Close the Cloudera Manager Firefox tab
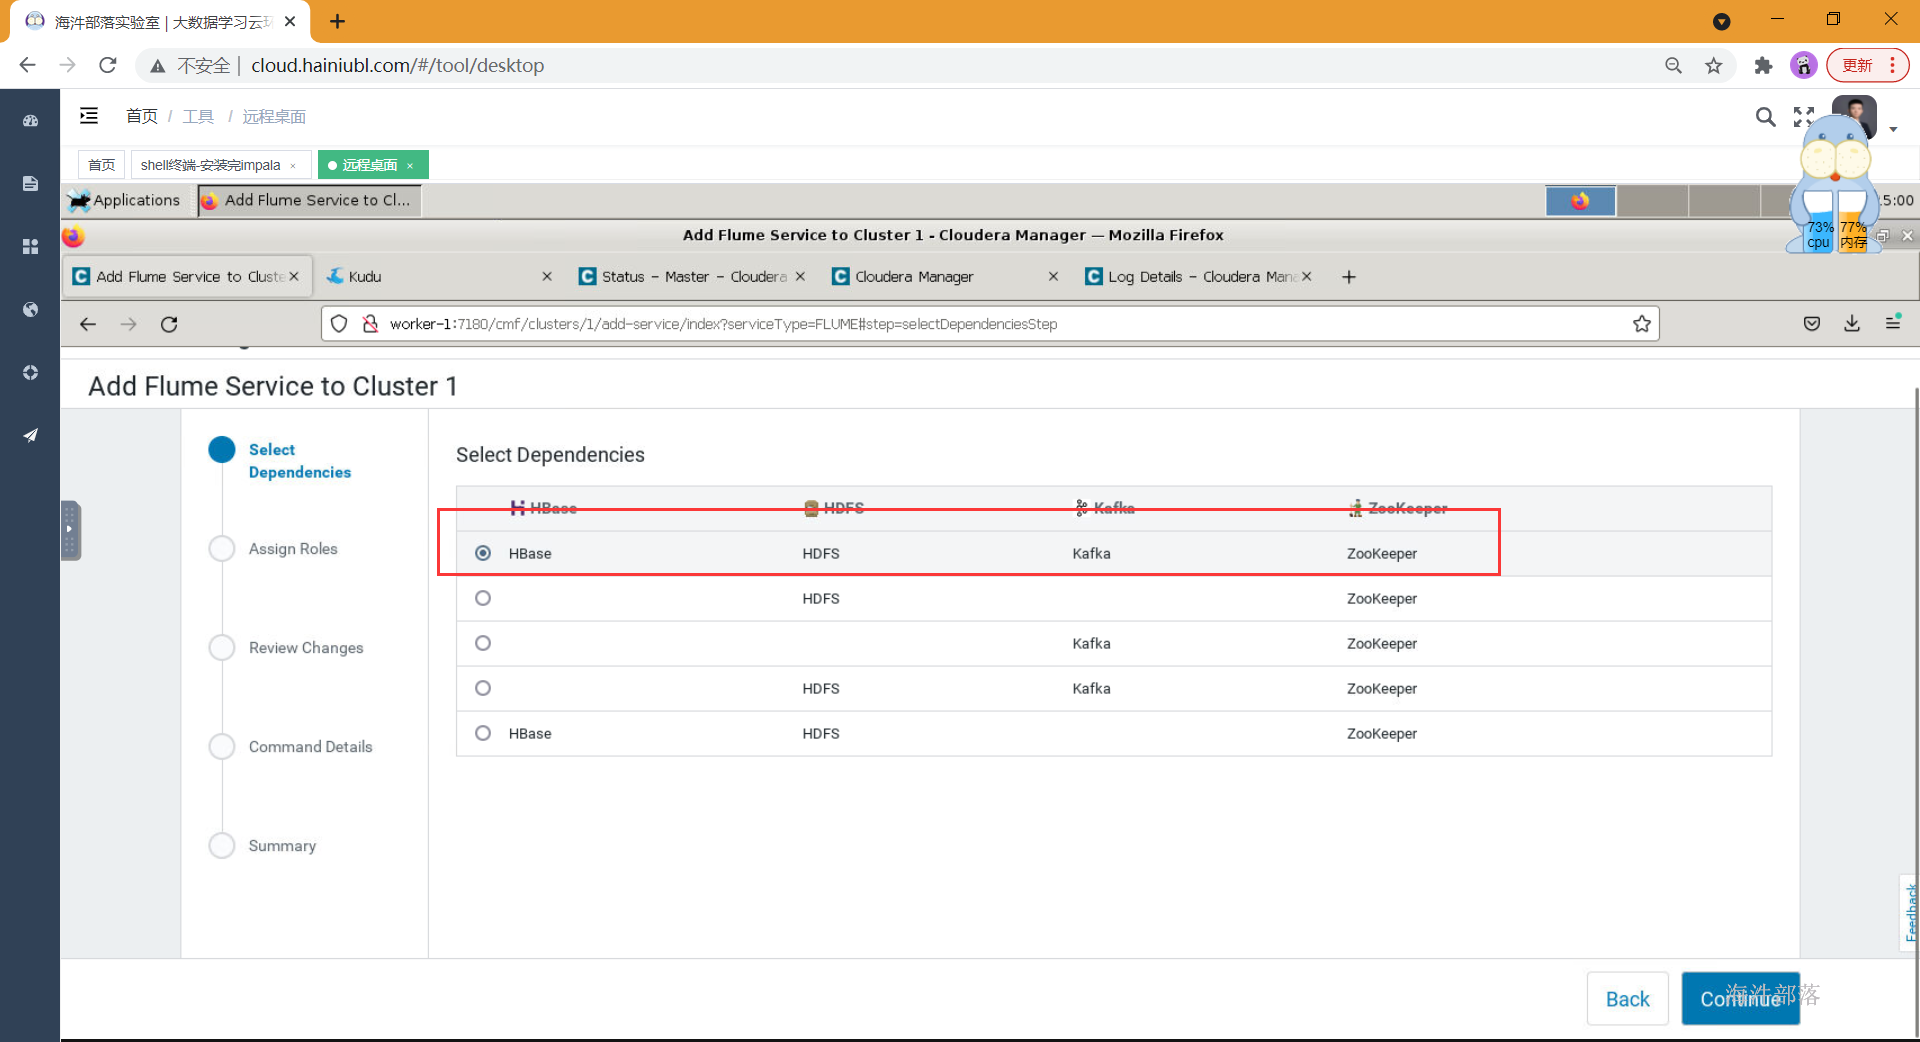This screenshot has width=1920, height=1042. click(x=1053, y=276)
